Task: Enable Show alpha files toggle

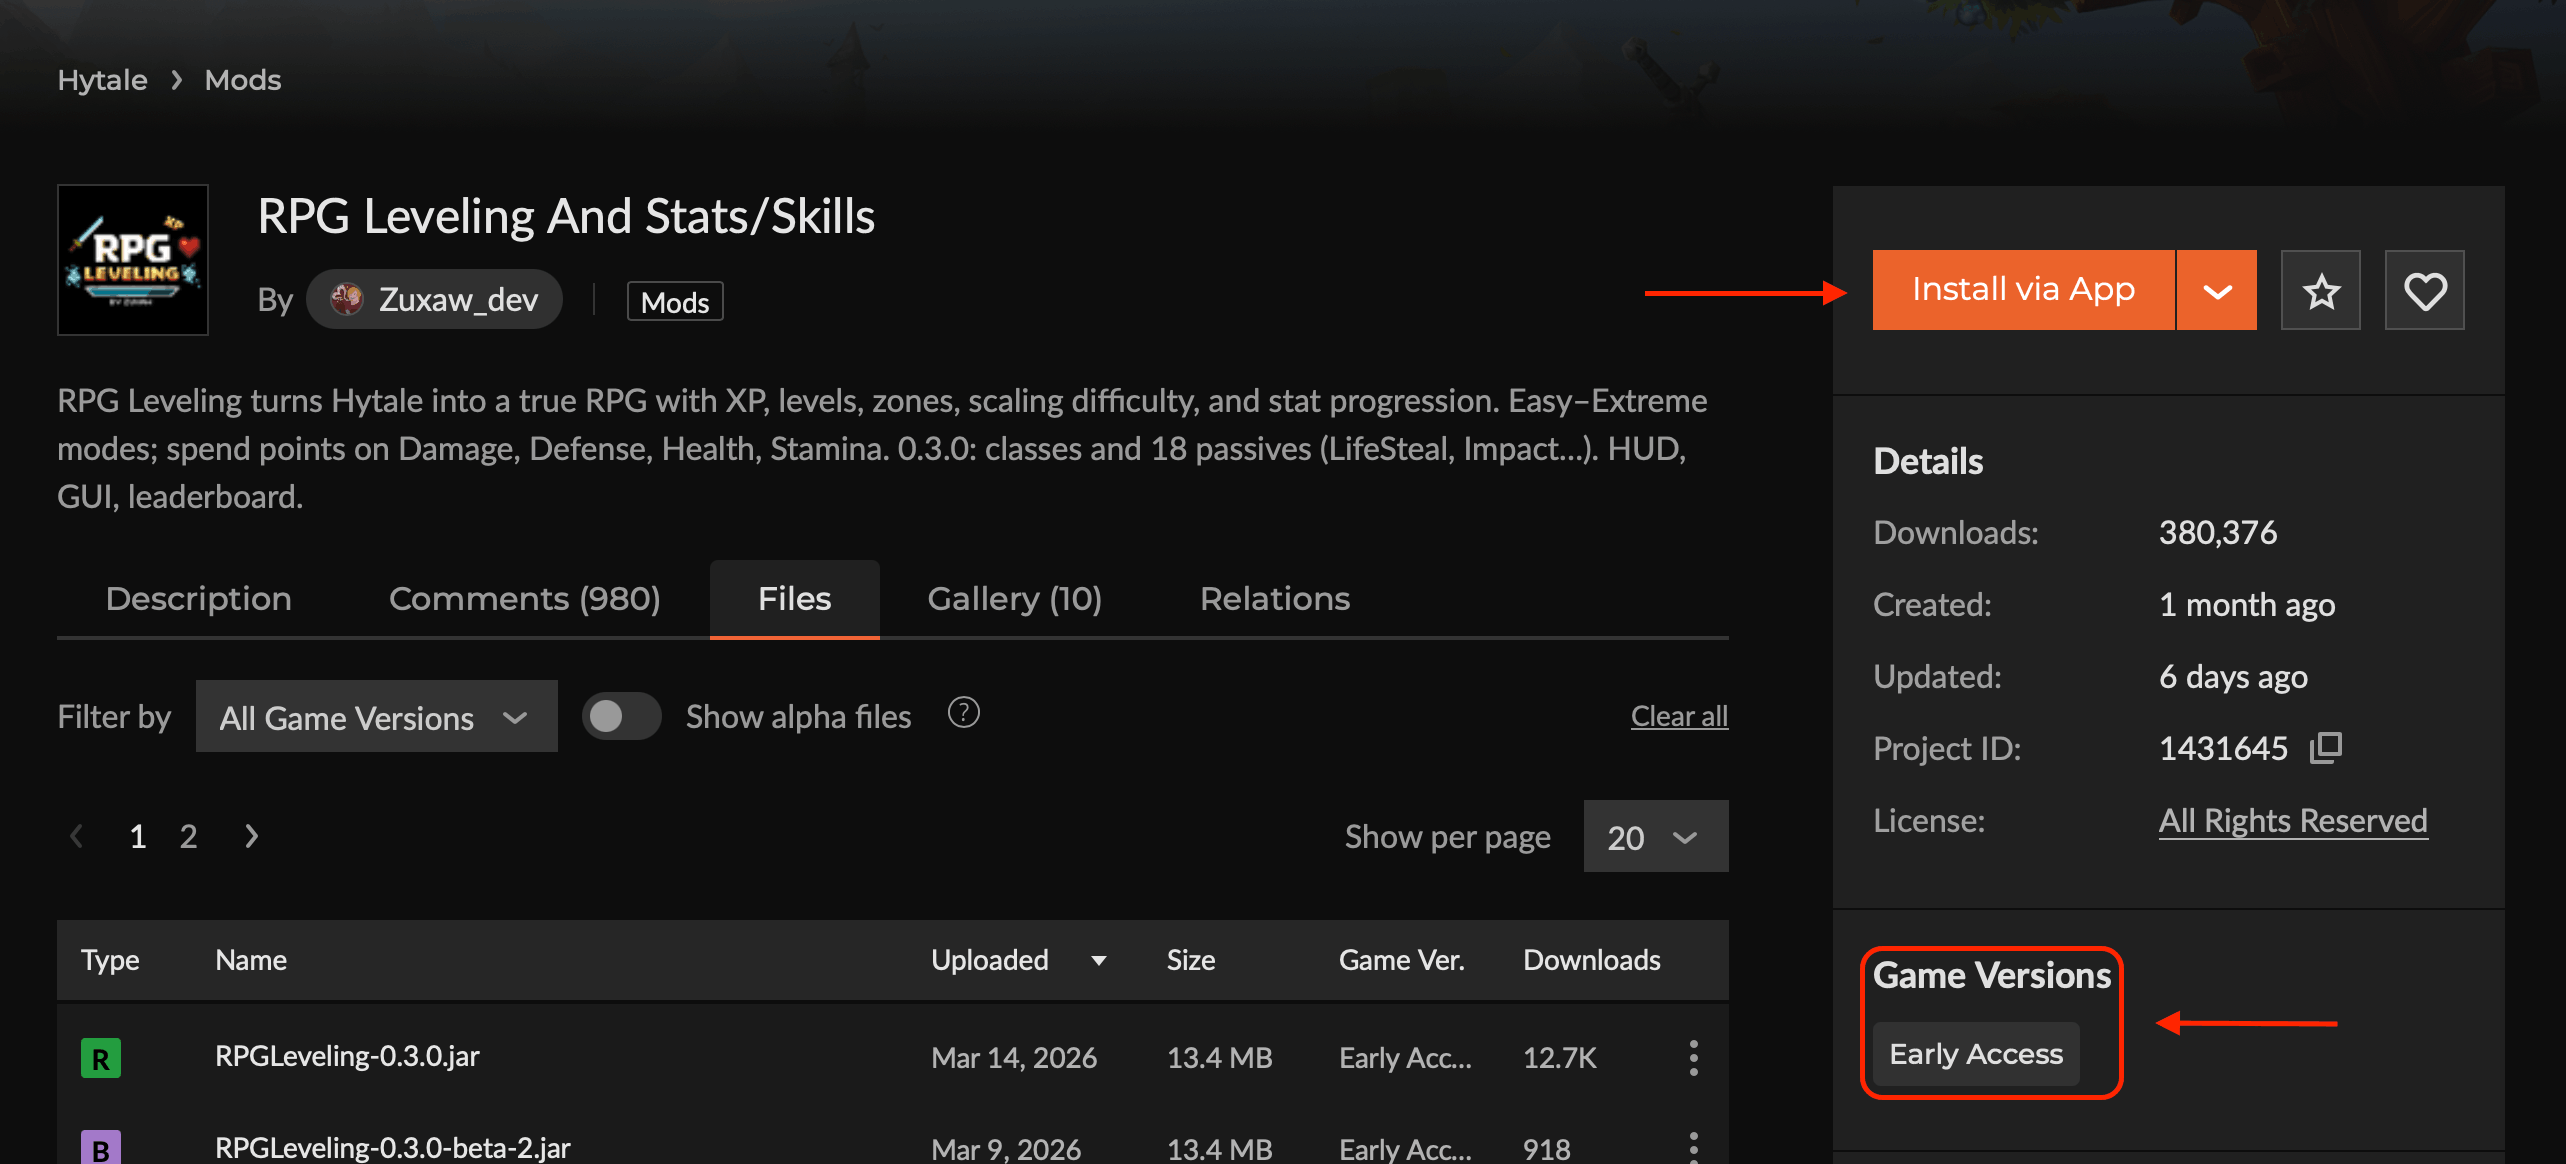Action: click(x=621, y=716)
